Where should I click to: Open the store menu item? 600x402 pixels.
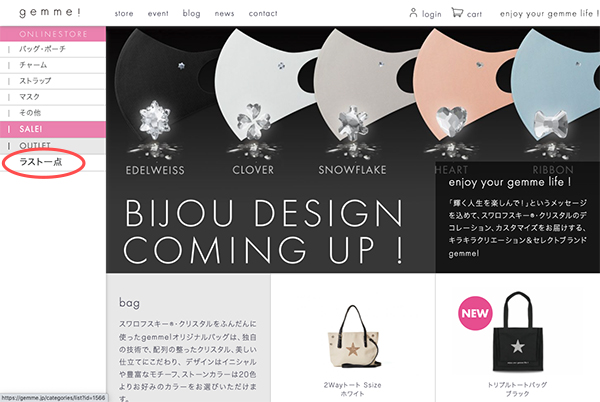point(124,13)
